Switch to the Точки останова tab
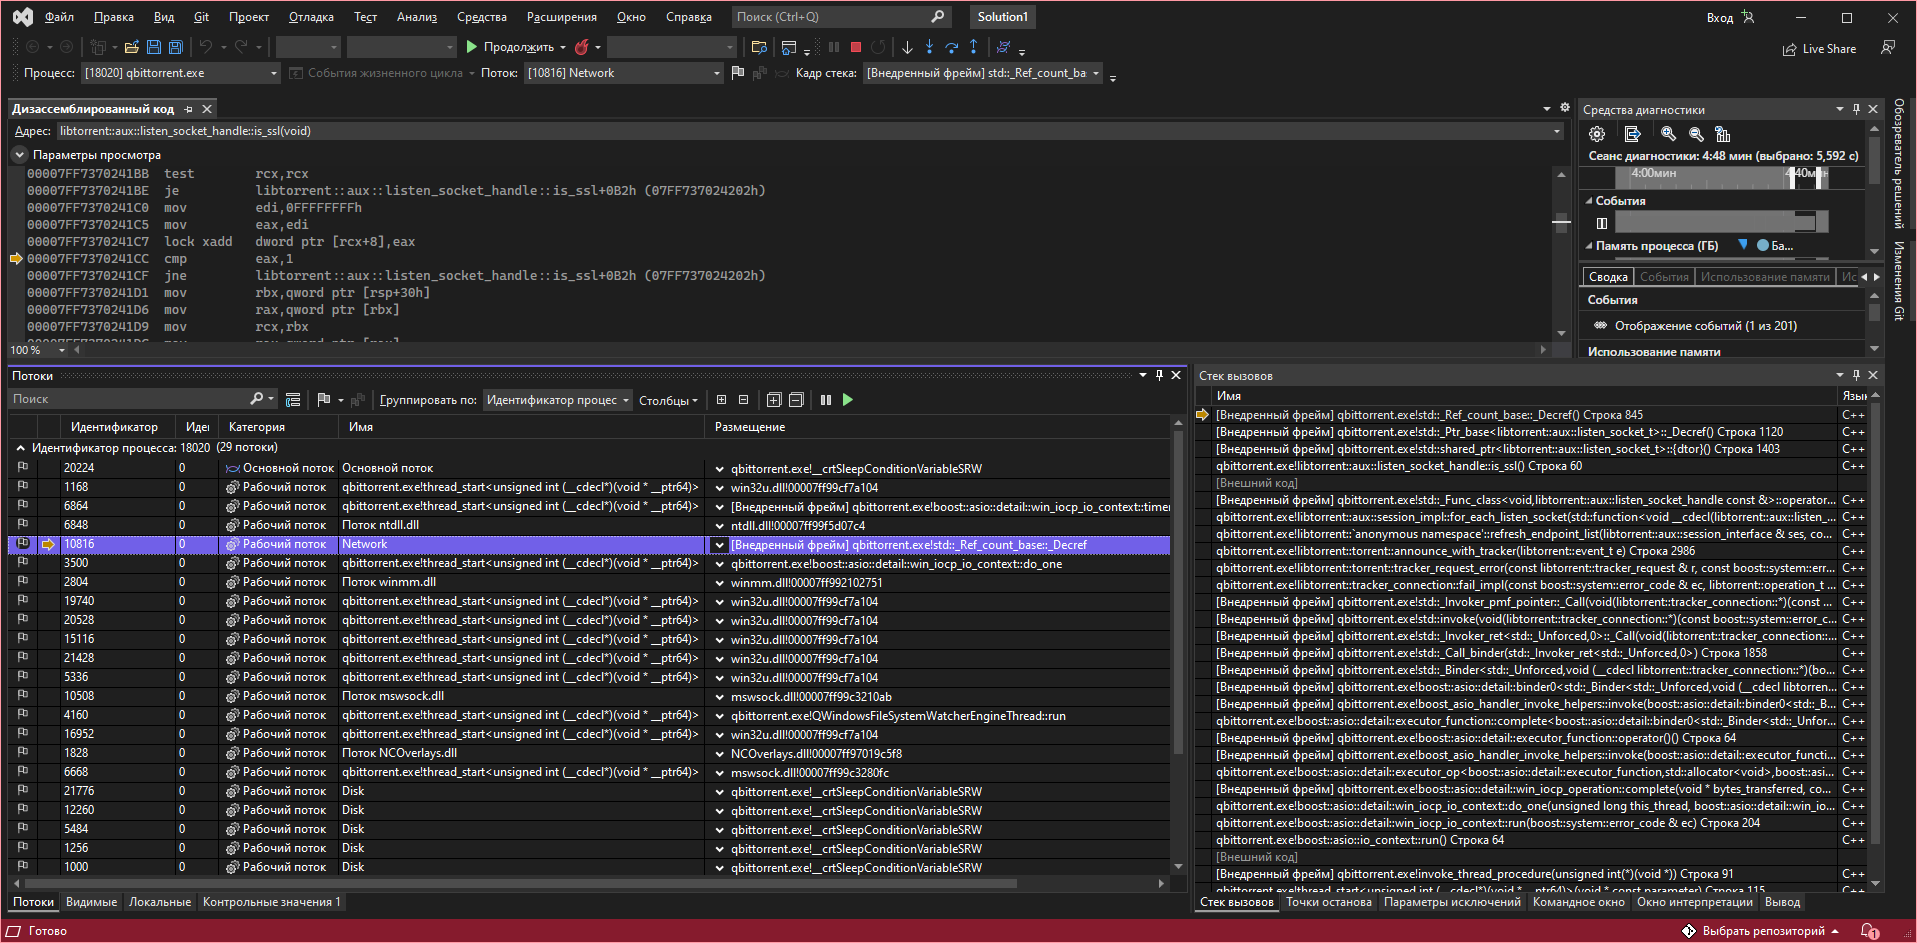The image size is (1917, 943). pyautogui.click(x=1328, y=902)
